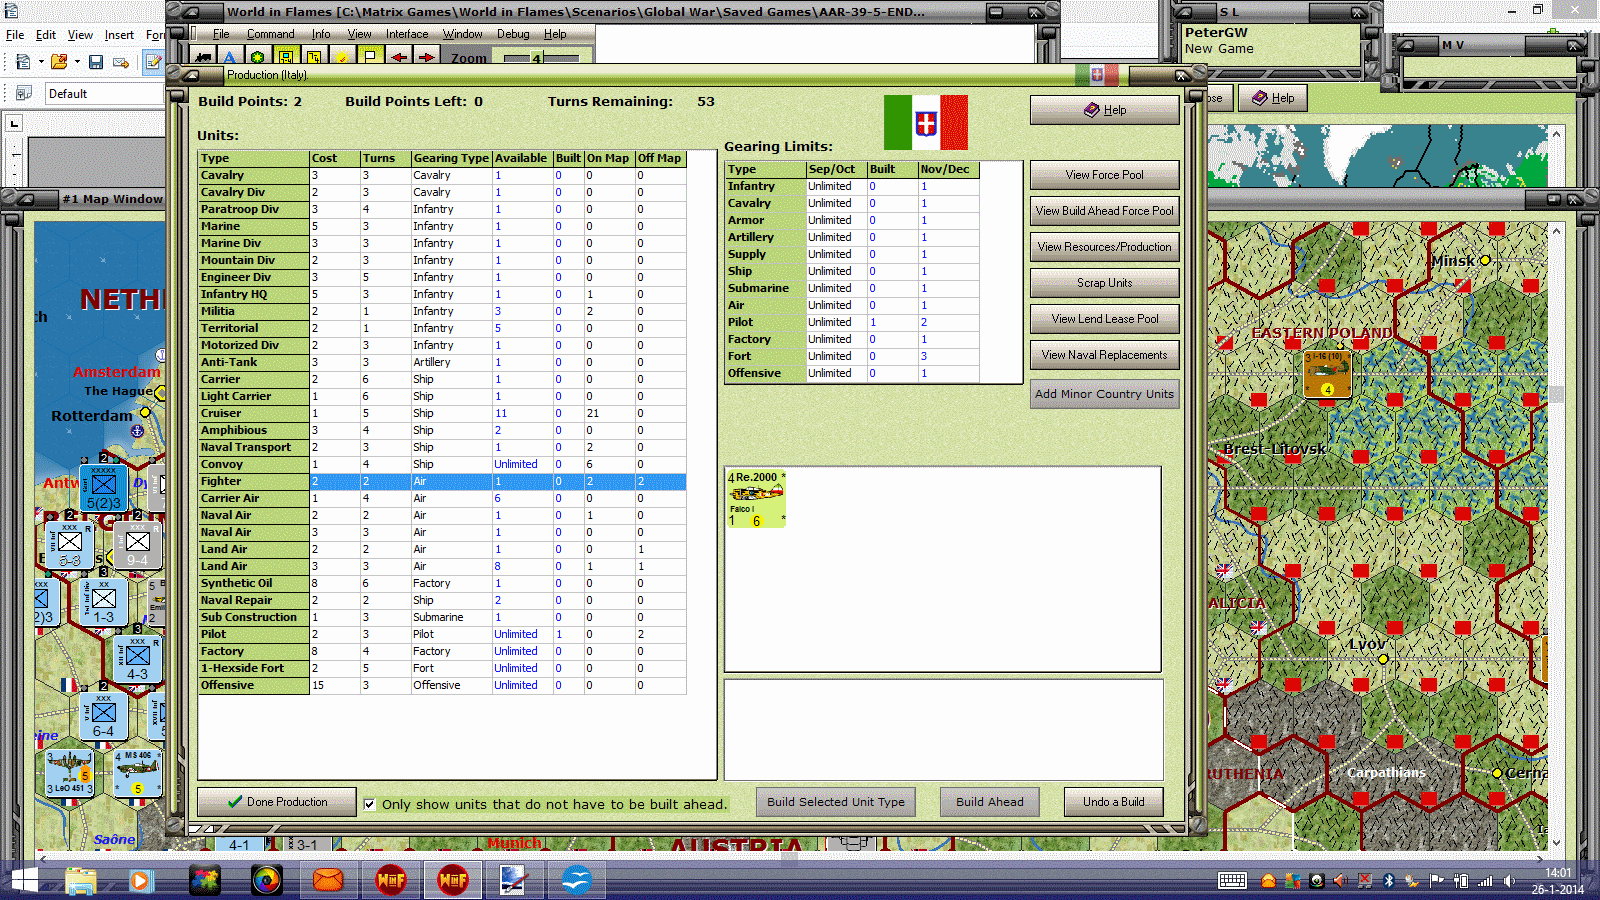Click View Force Pool button

point(1105,175)
